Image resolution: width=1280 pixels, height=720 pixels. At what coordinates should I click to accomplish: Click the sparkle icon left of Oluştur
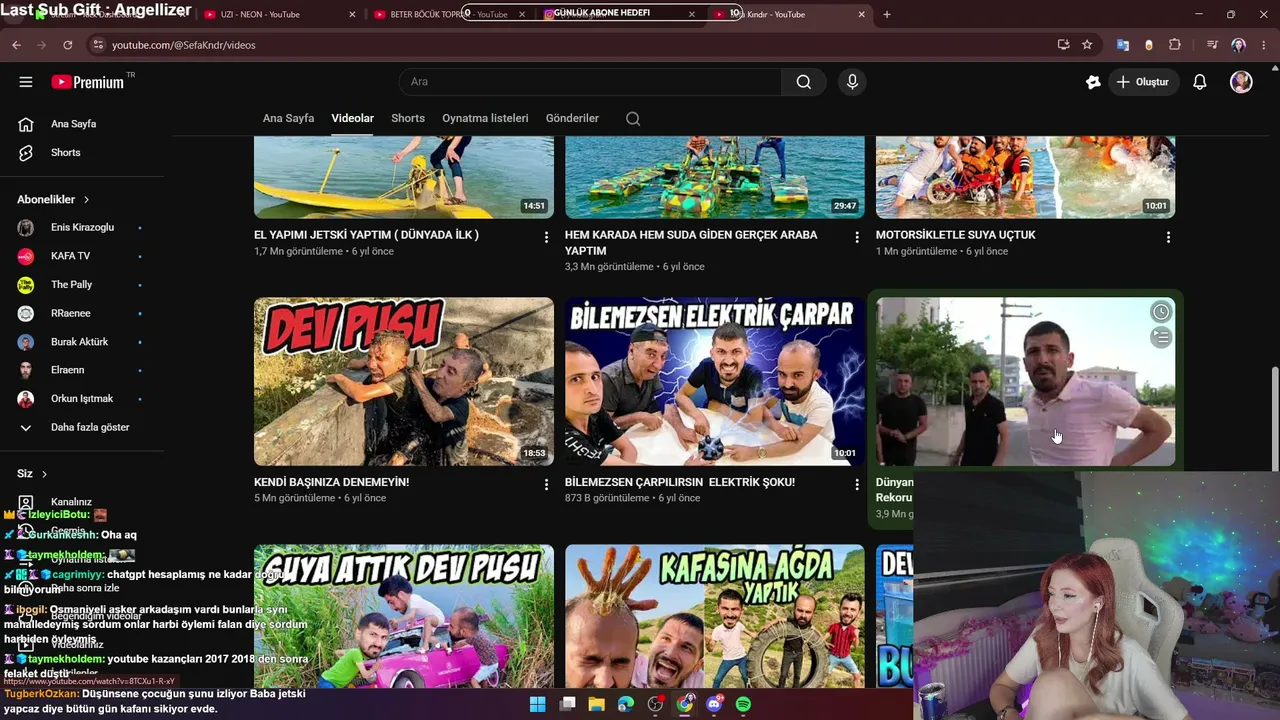1093,82
